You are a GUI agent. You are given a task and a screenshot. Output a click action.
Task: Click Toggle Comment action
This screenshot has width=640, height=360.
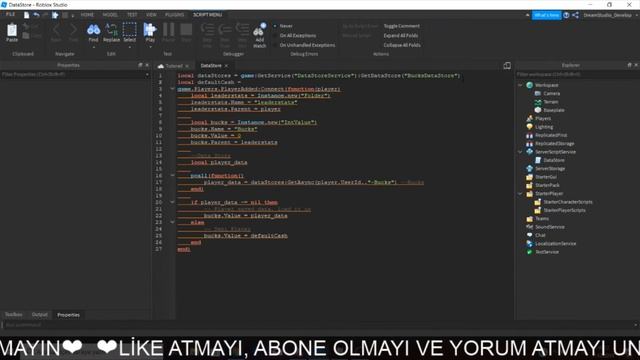[402, 26]
